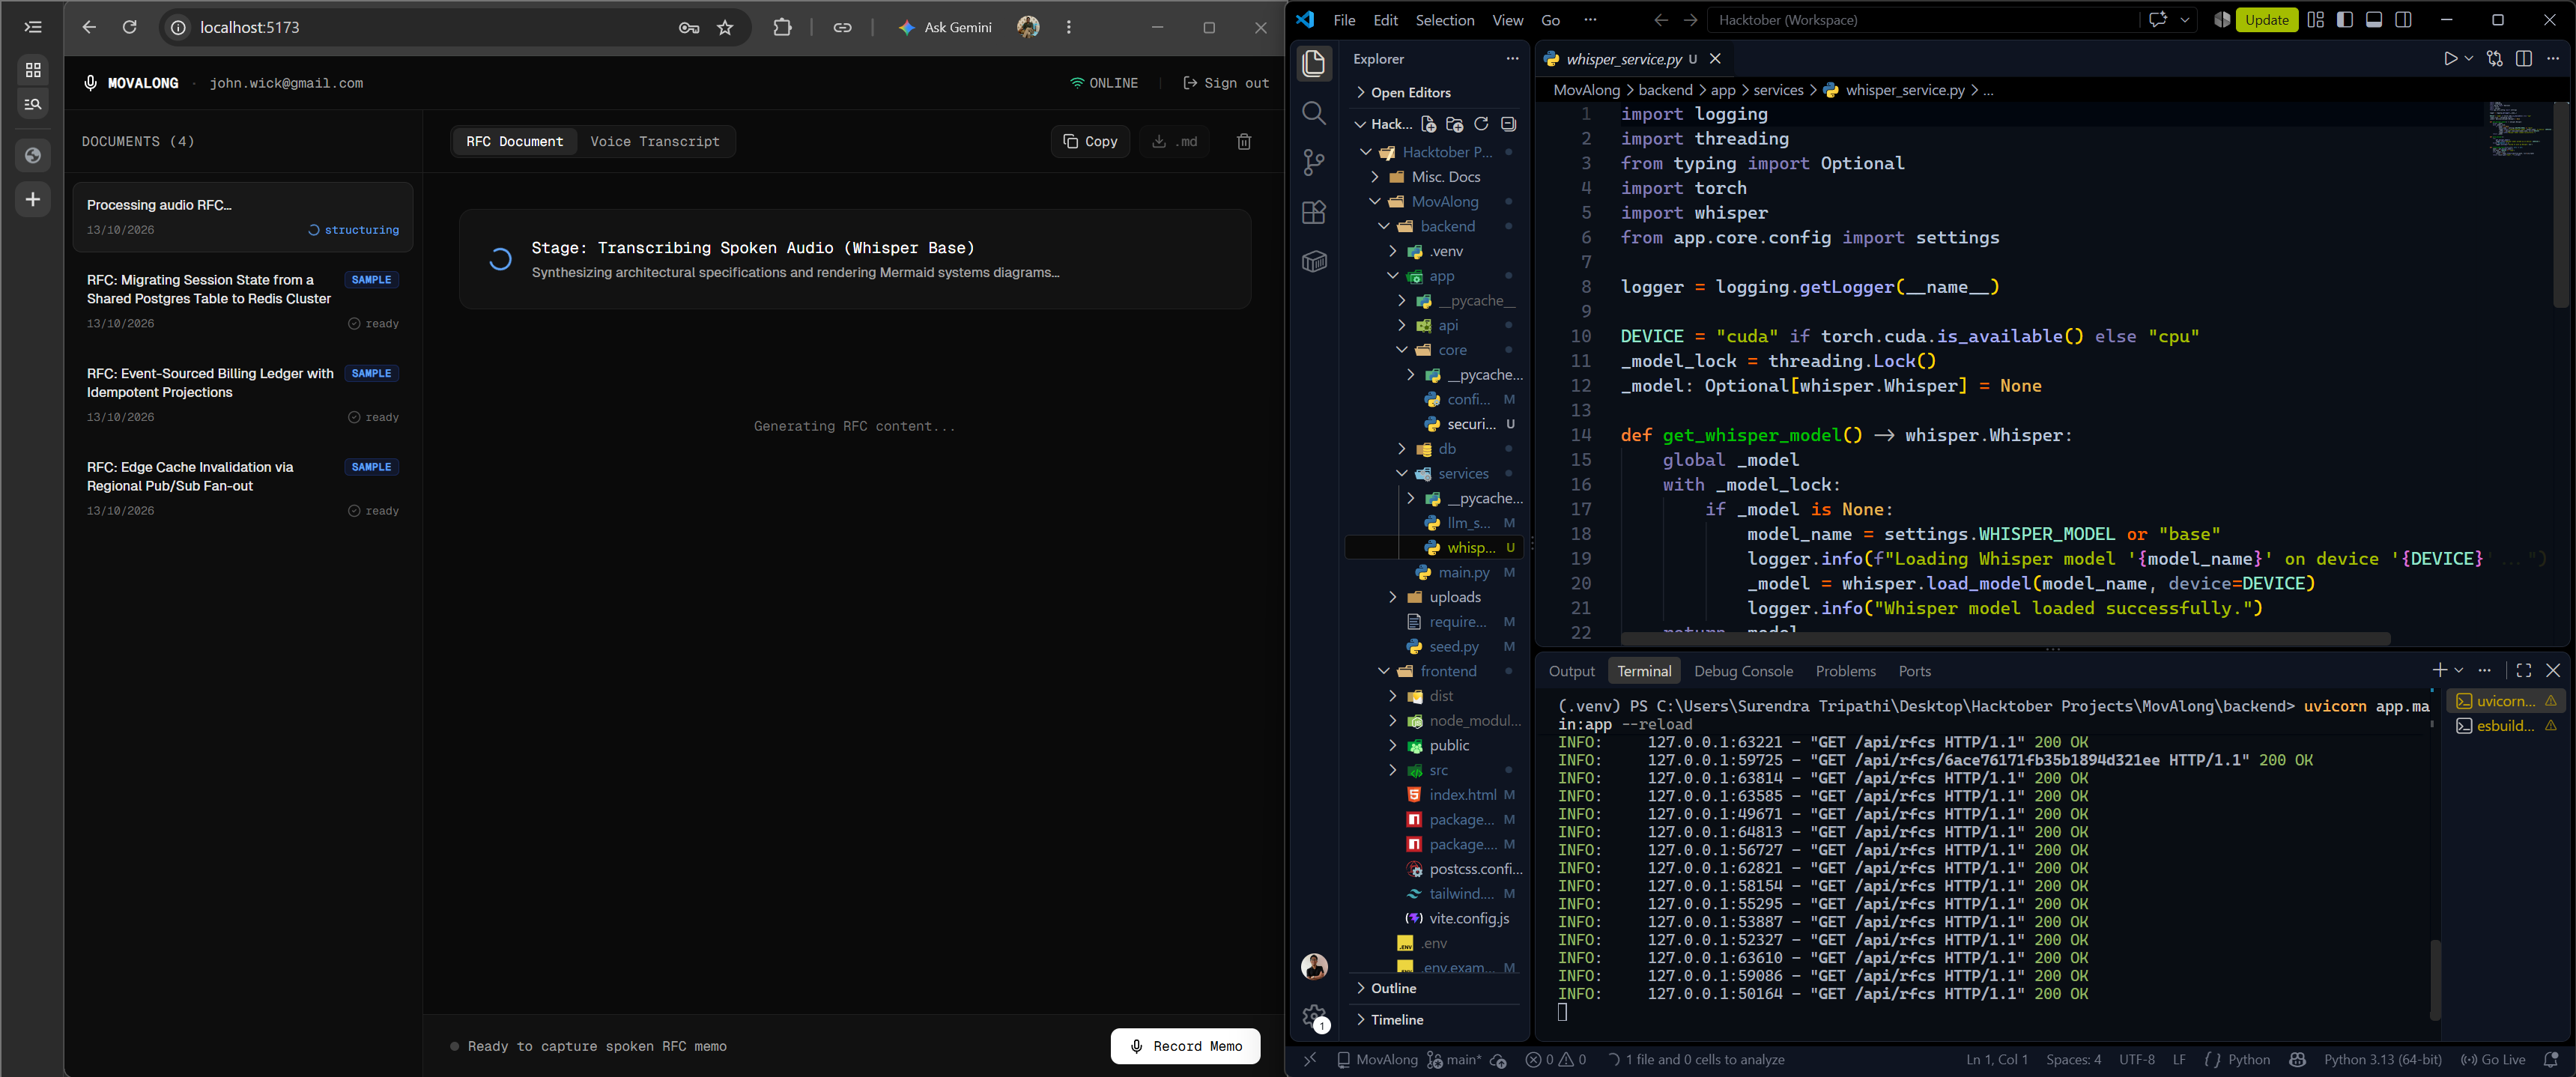Open the Redis Cluster migration RFC document
The width and height of the screenshot is (2576, 1077).
(x=242, y=301)
